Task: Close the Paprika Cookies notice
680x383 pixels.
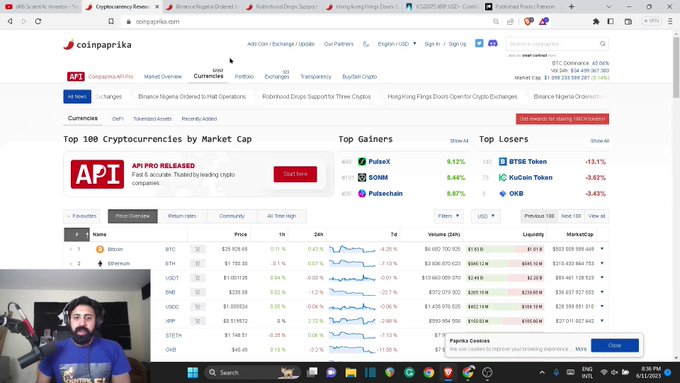Action: pyautogui.click(x=615, y=345)
